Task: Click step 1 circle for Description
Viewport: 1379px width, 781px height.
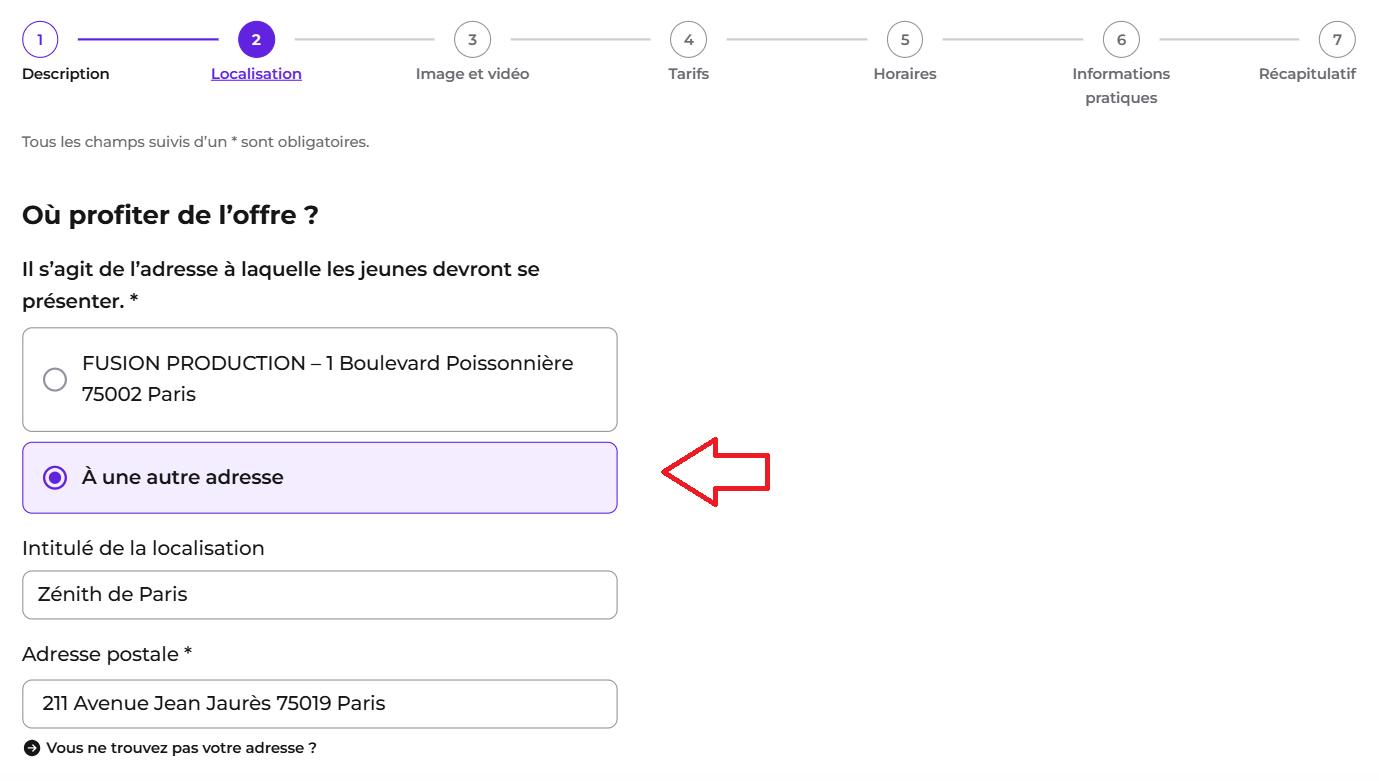Action: 40,40
